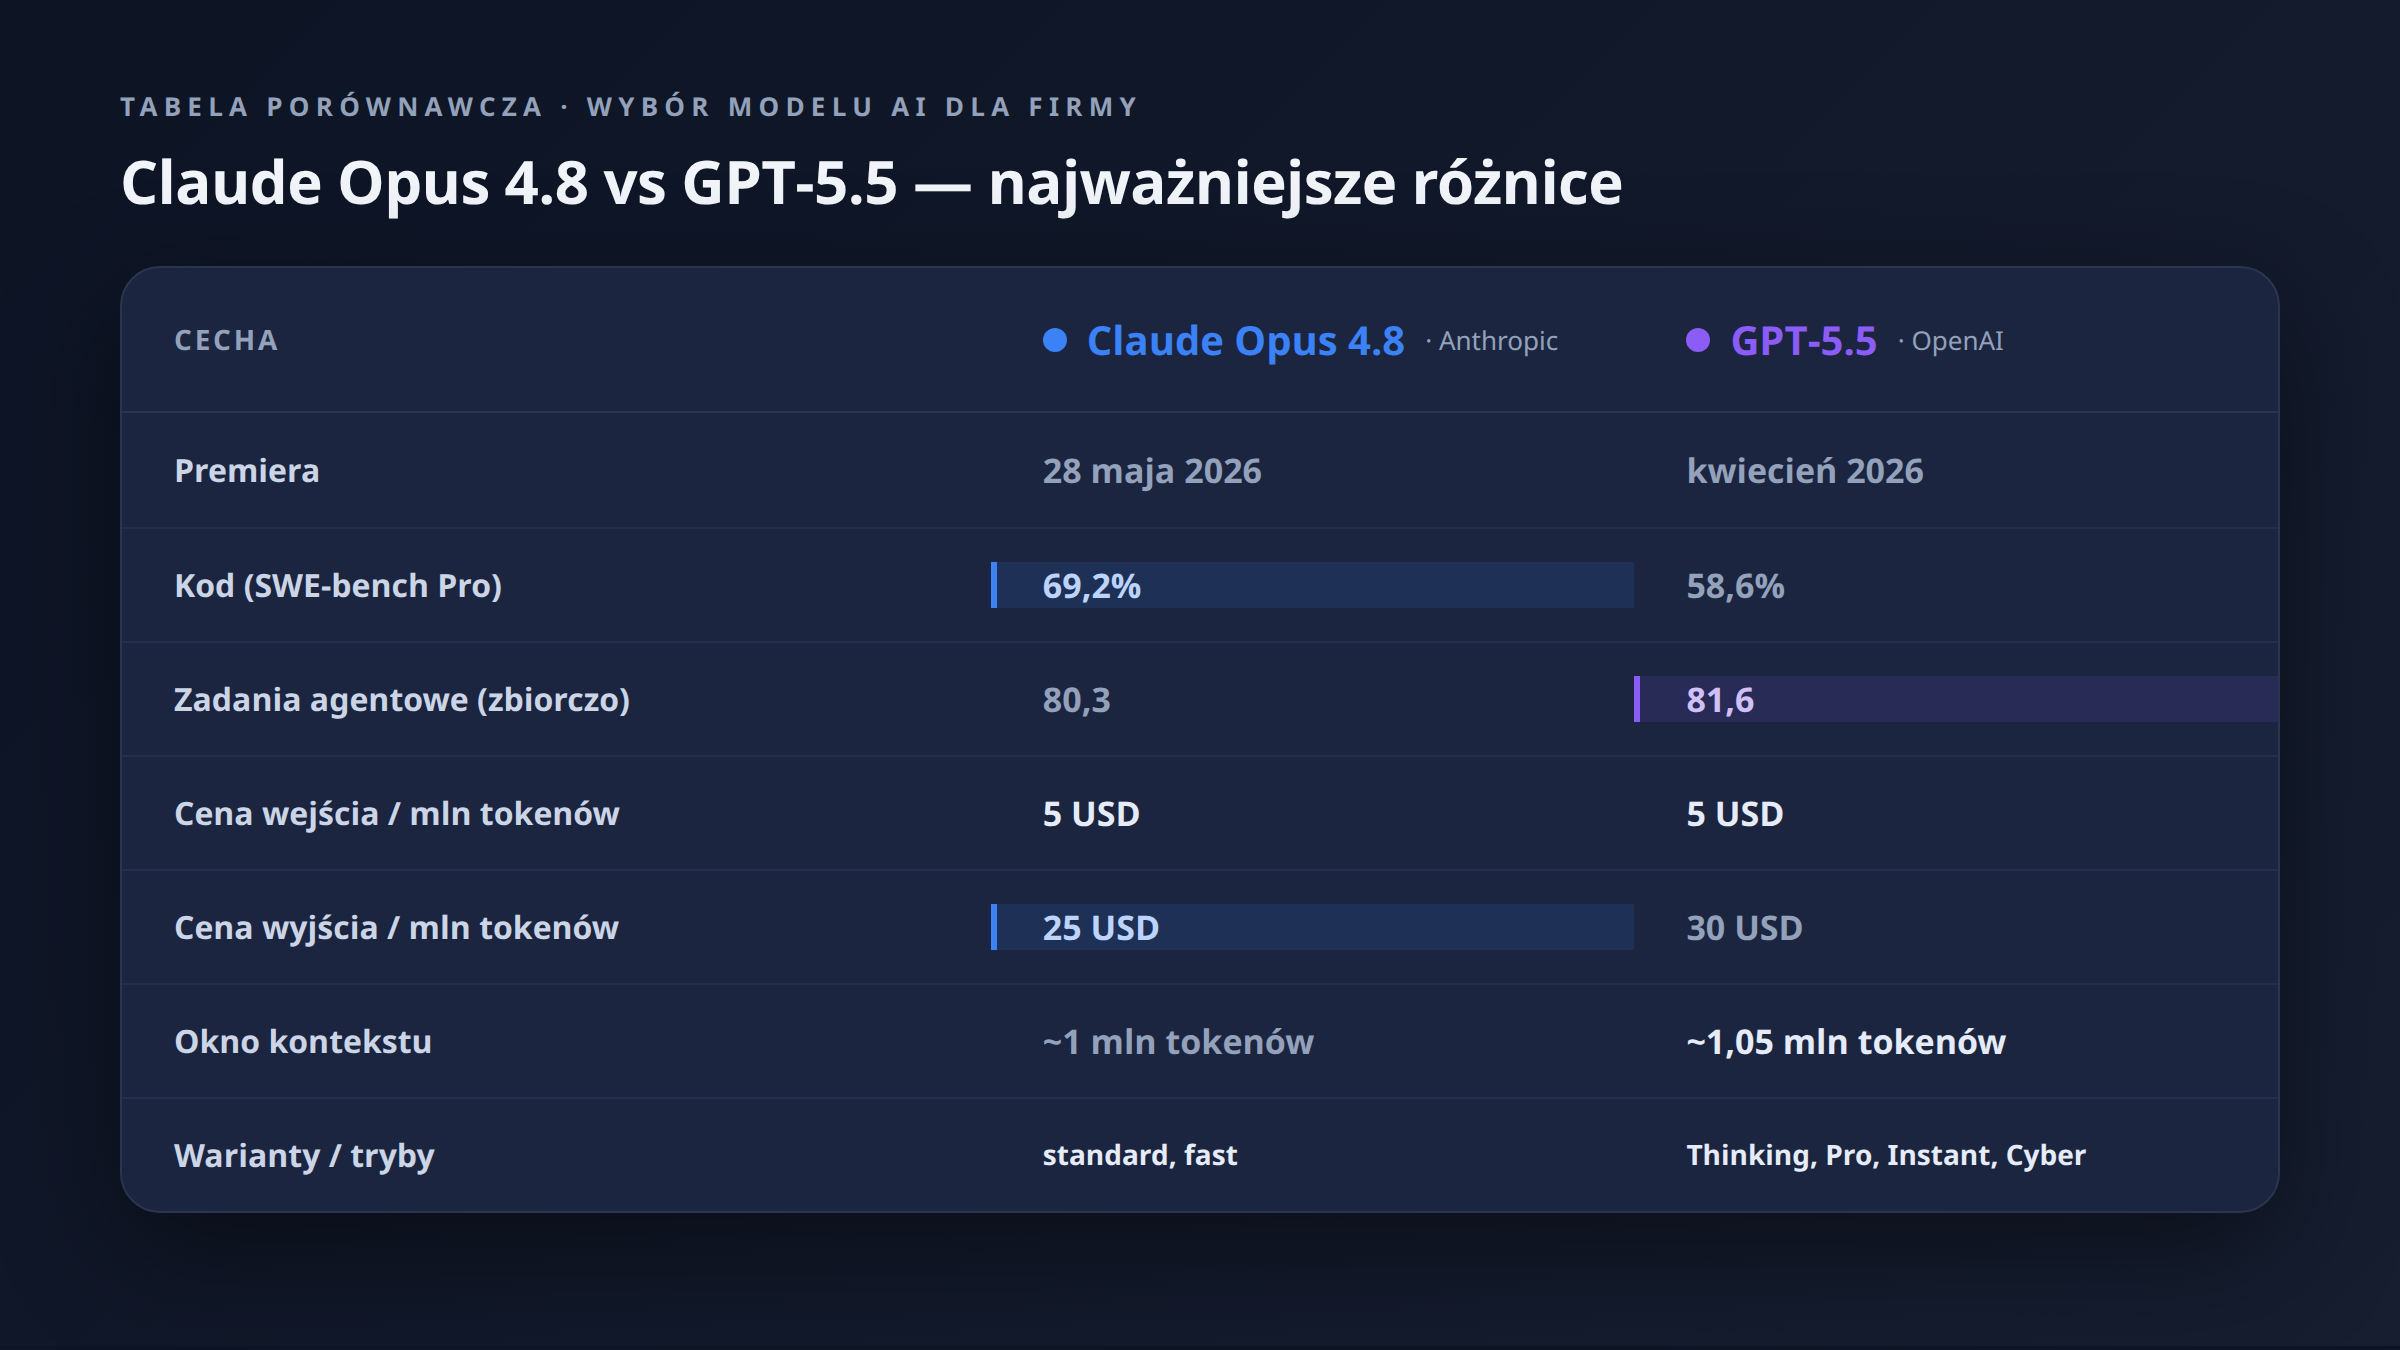This screenshot has width=2400, height=1350.
Task: Click the purple dot beside GPT-5.5
Action: [1698, 340]
